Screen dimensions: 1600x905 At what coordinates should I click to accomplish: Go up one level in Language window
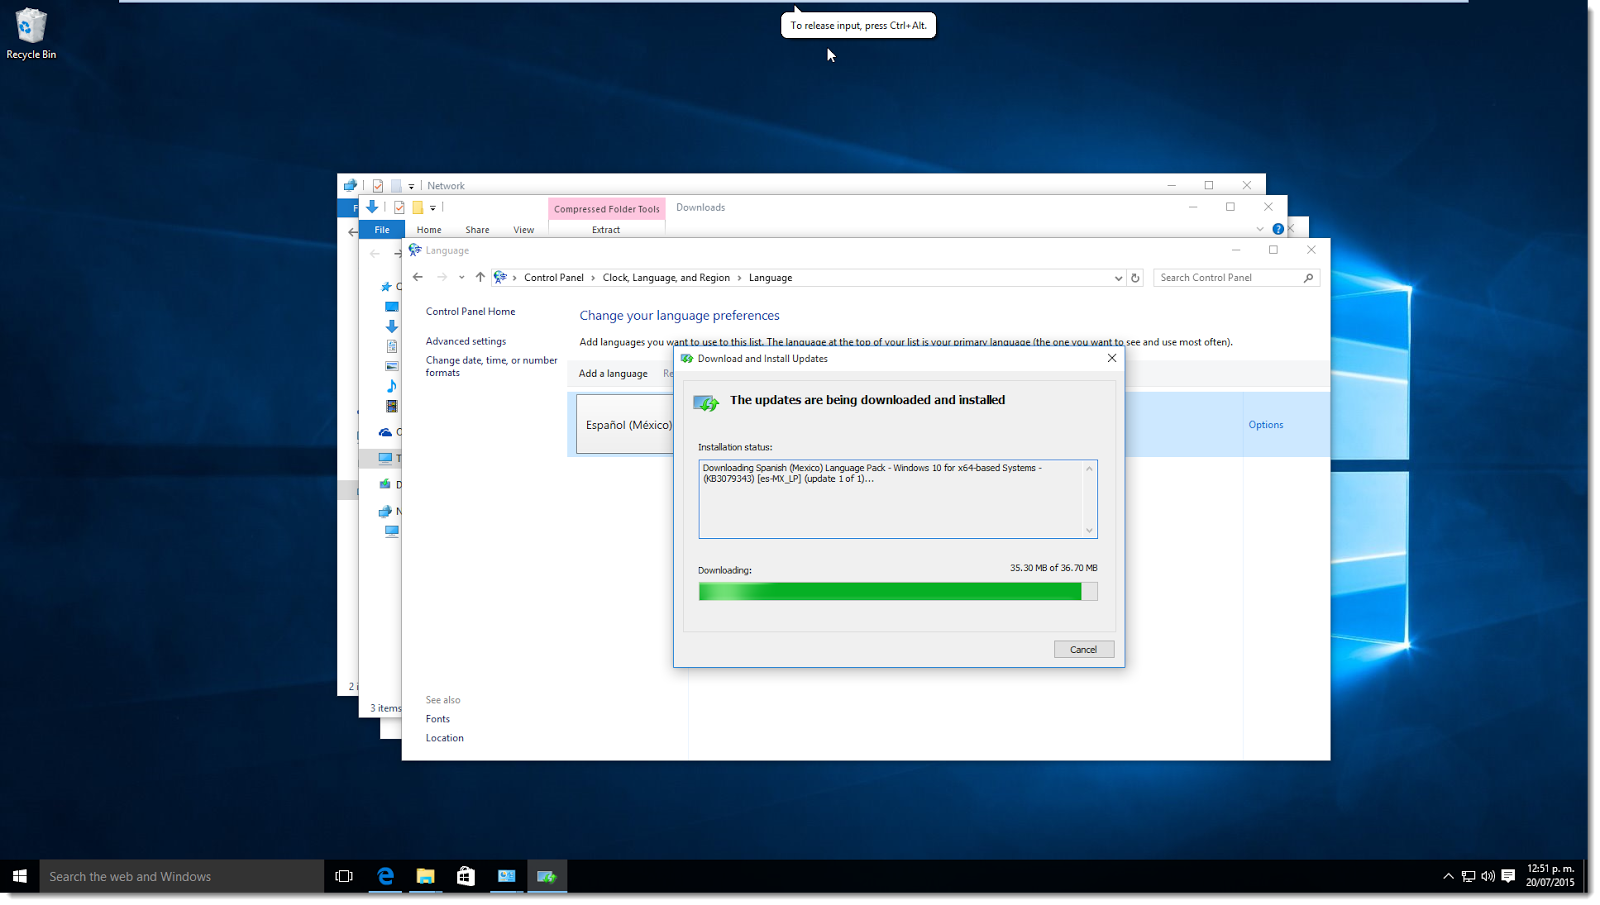(480, 277)
